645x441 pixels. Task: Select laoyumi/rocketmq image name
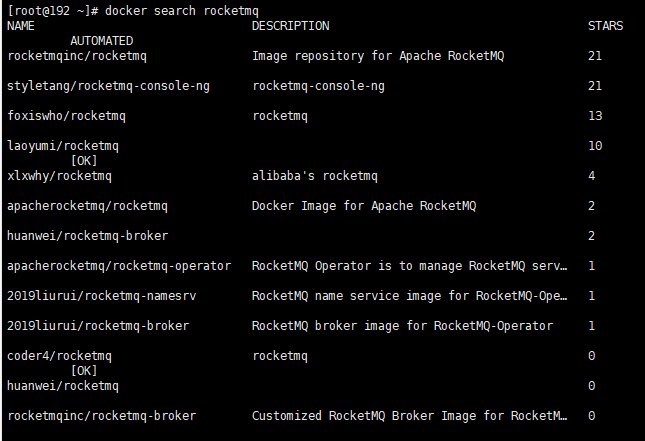click(x=63, y=146)
